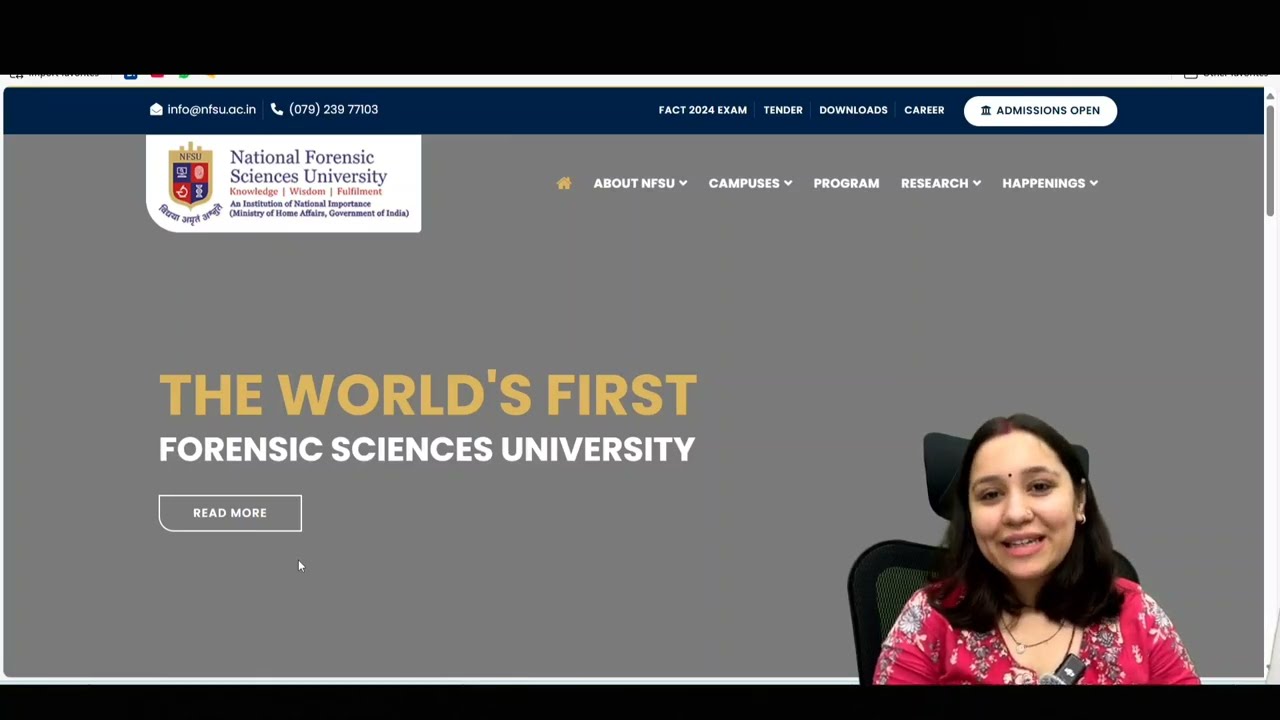Go to the DOWNLOADS page
This screenshot has height=720, width=1280.
pos(853,110)
